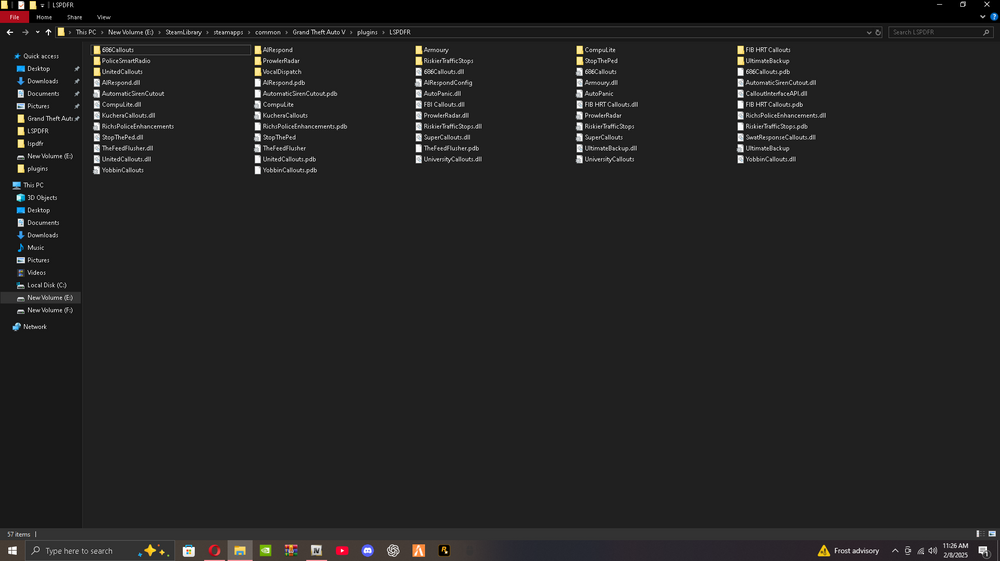Open the Windows Start menu
The image size is (1000, 561).
[x=12, y=551]
